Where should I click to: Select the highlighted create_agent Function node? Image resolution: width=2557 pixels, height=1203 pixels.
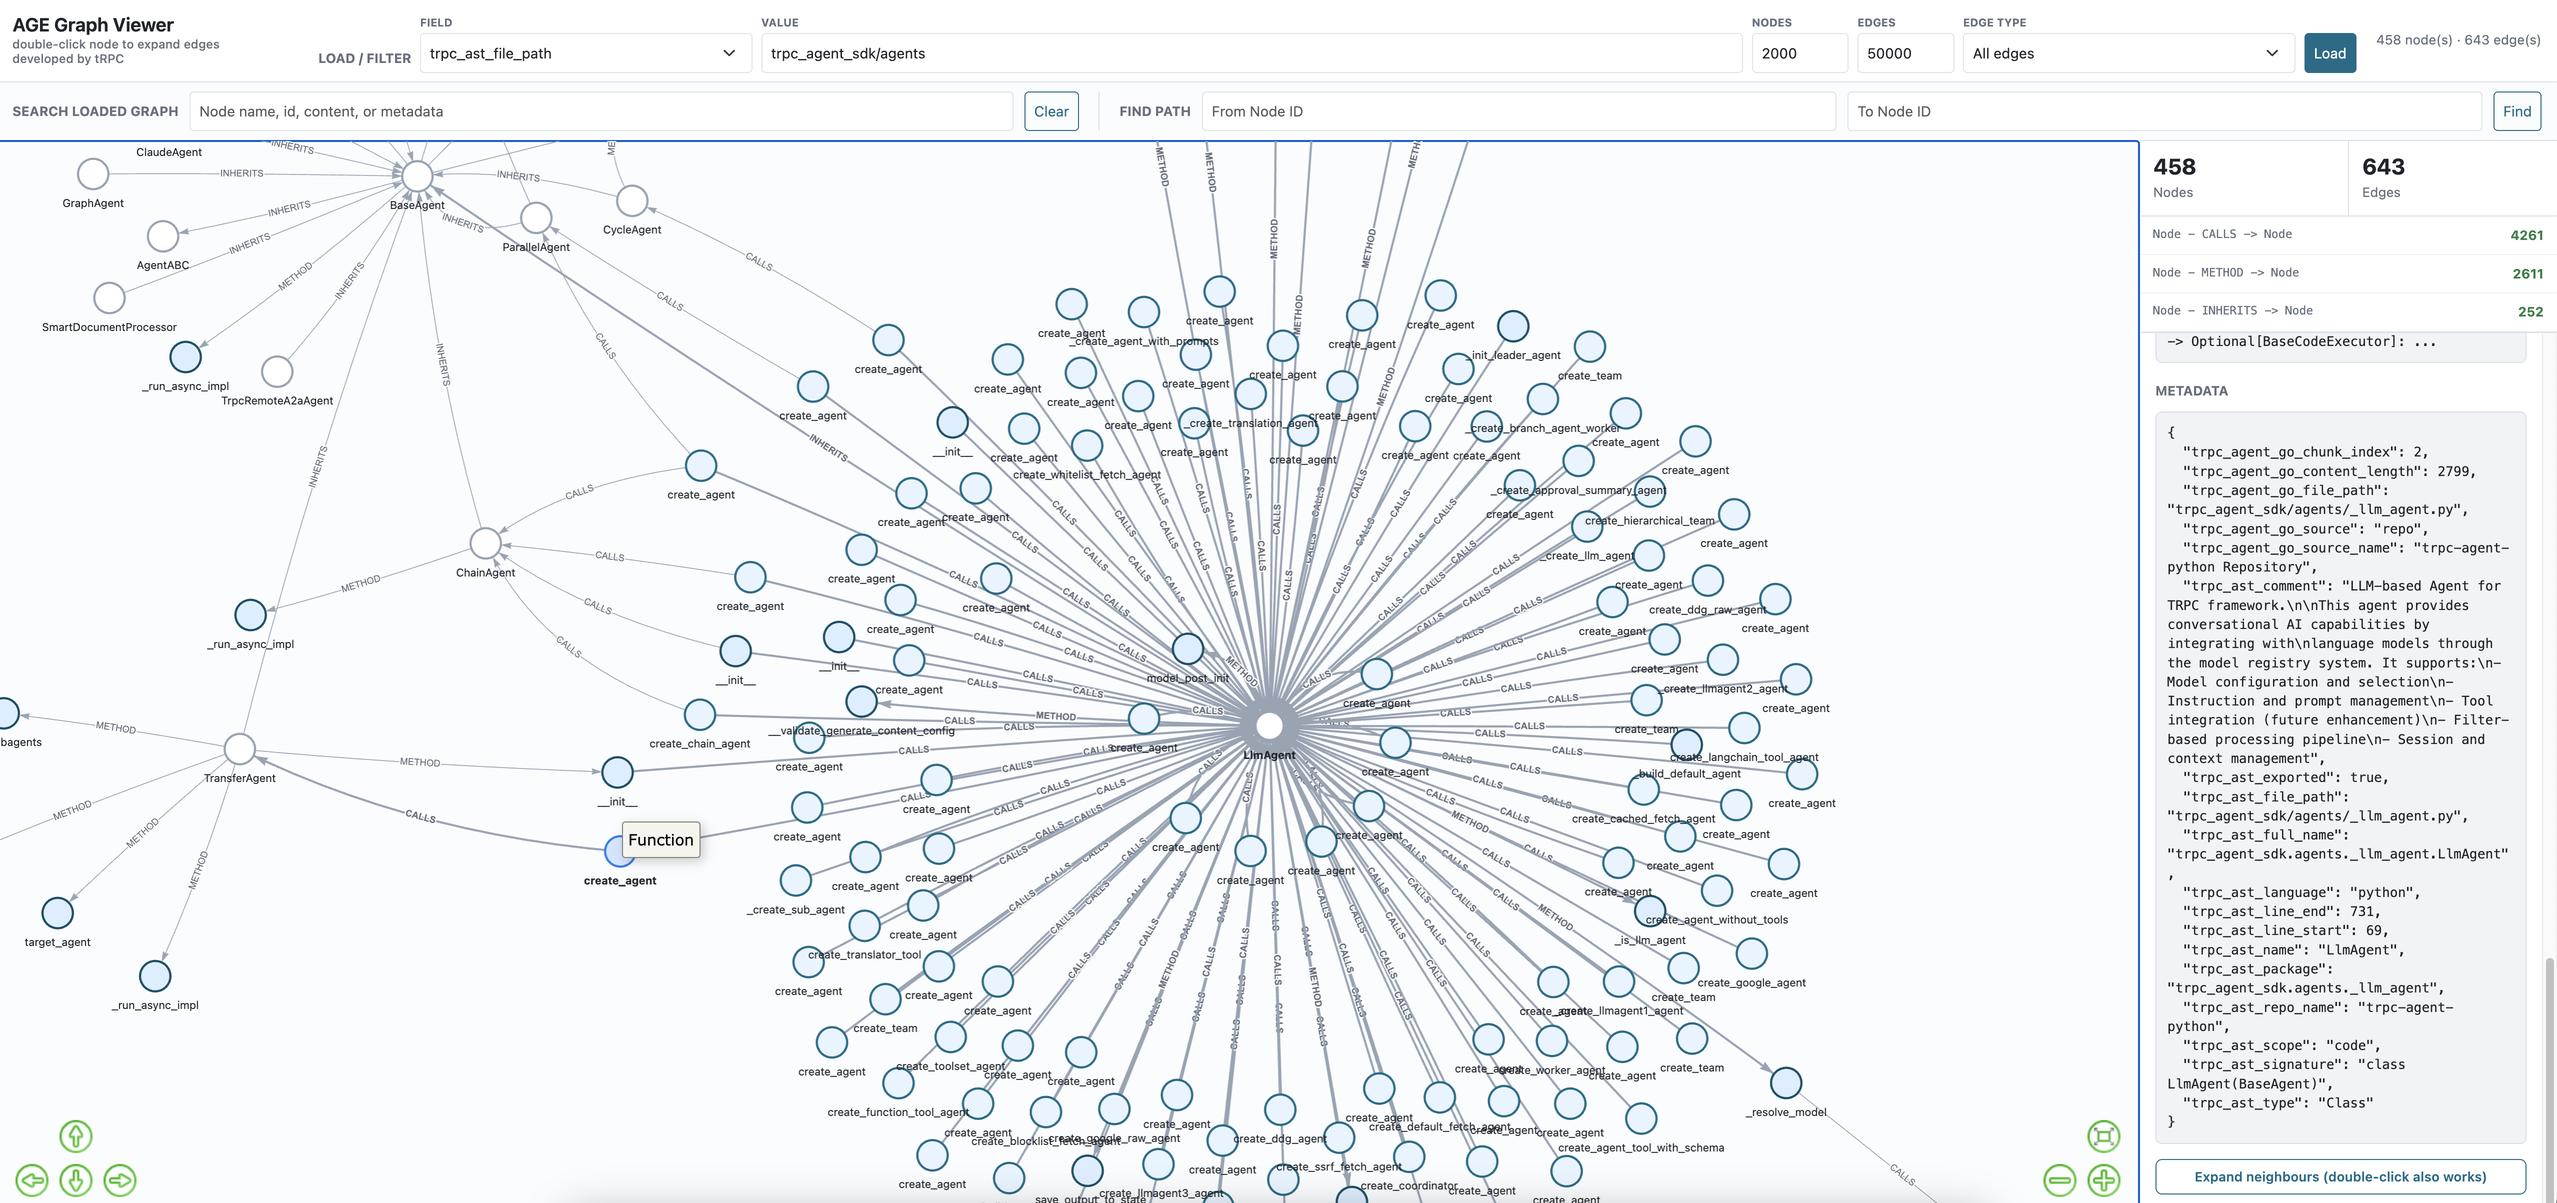pos(620,851)
